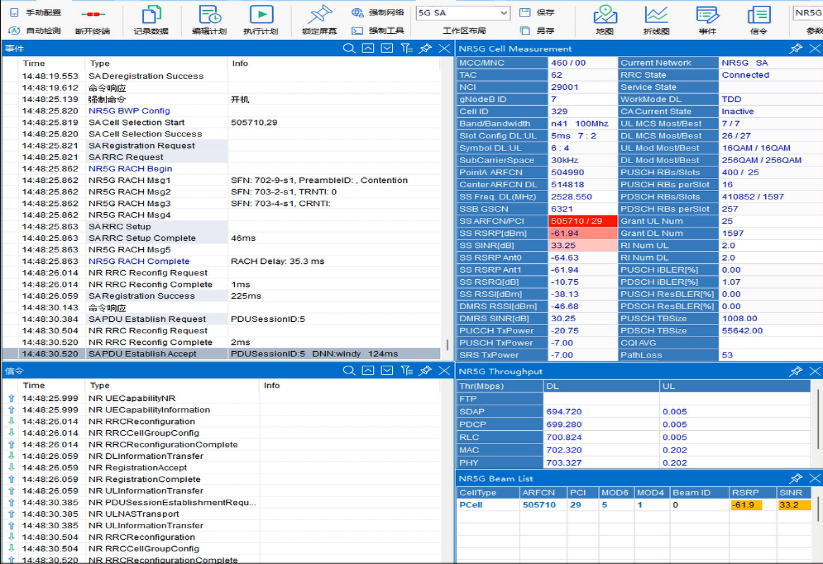823x564 pixels.
Task: Click the 记录数据 record data icon
Action: 150,15
